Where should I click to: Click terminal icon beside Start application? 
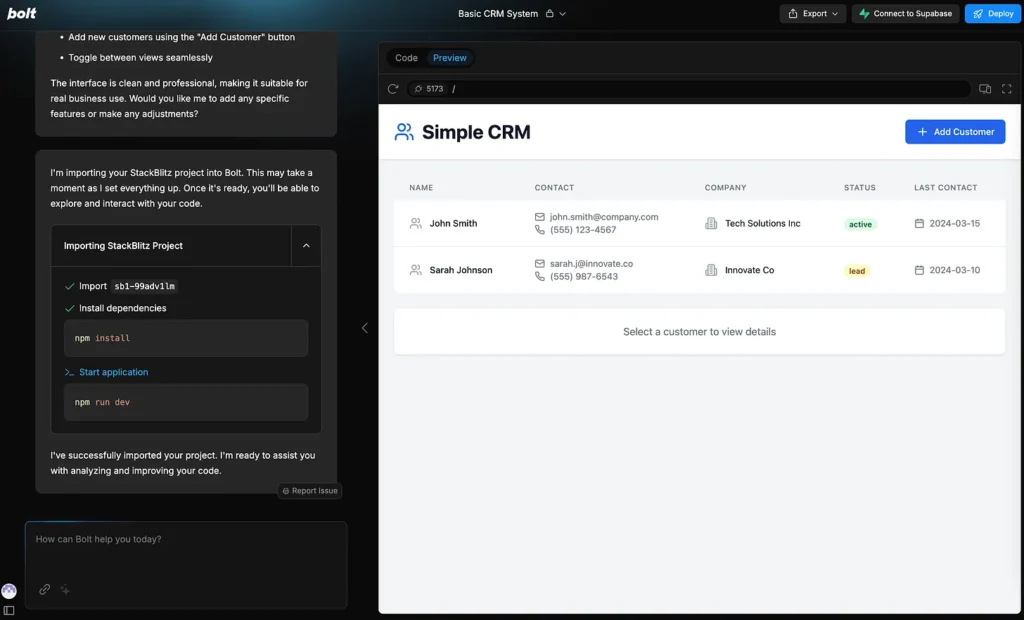click(x=69, y=372)
